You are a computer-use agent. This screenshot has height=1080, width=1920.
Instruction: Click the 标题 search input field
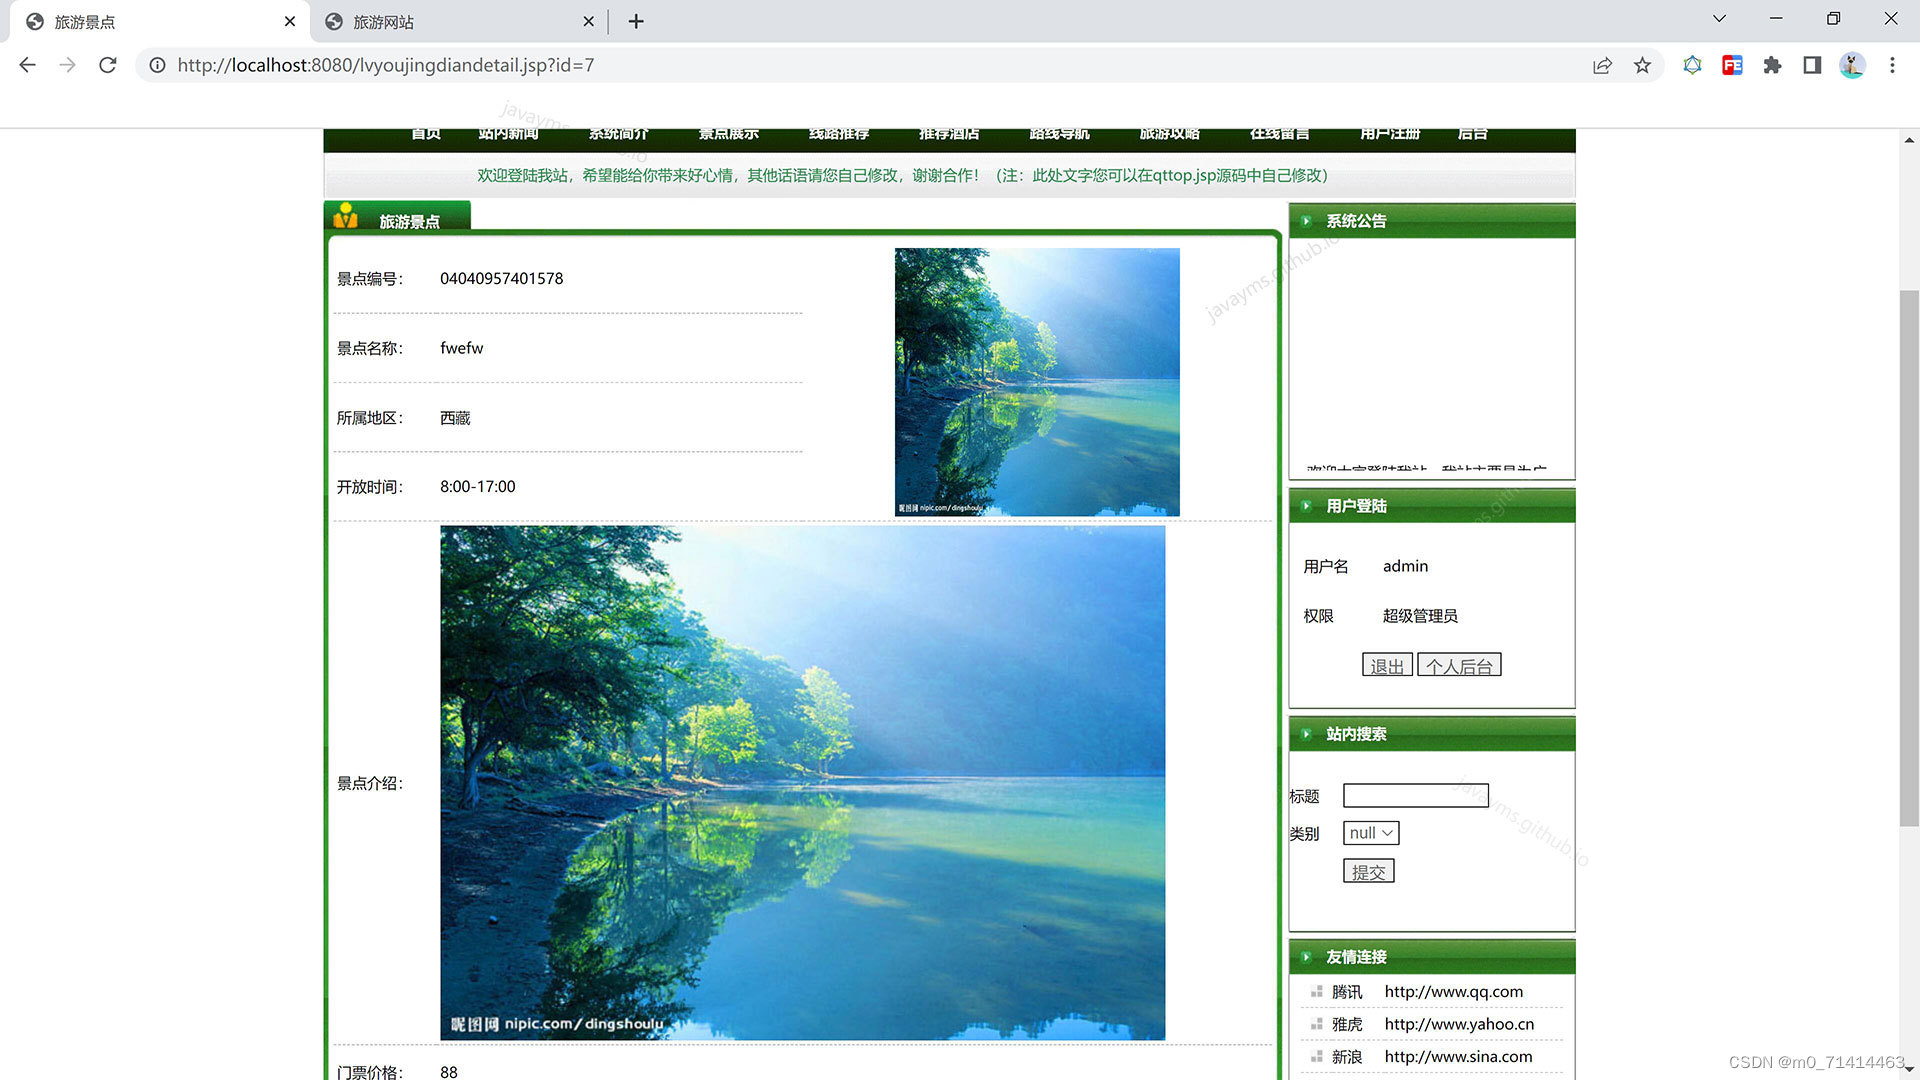[x=1415, y=796]
